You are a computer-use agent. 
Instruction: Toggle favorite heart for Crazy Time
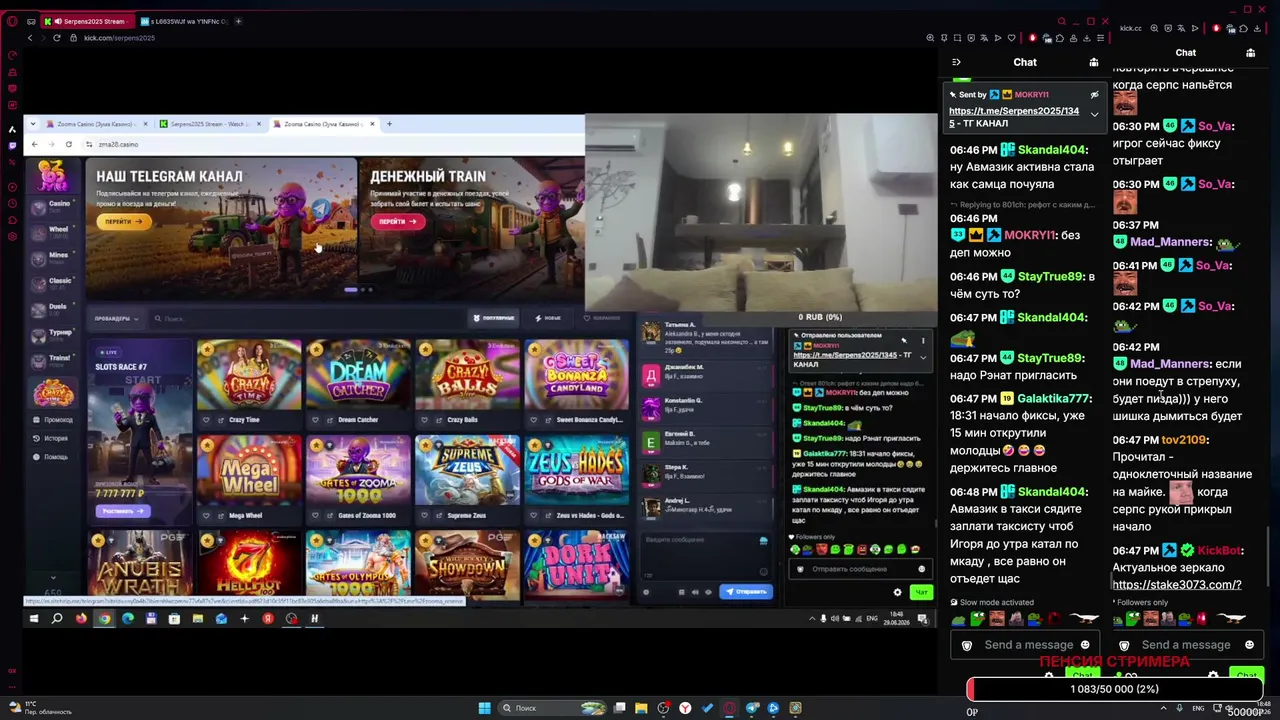[x=206, y=420]
